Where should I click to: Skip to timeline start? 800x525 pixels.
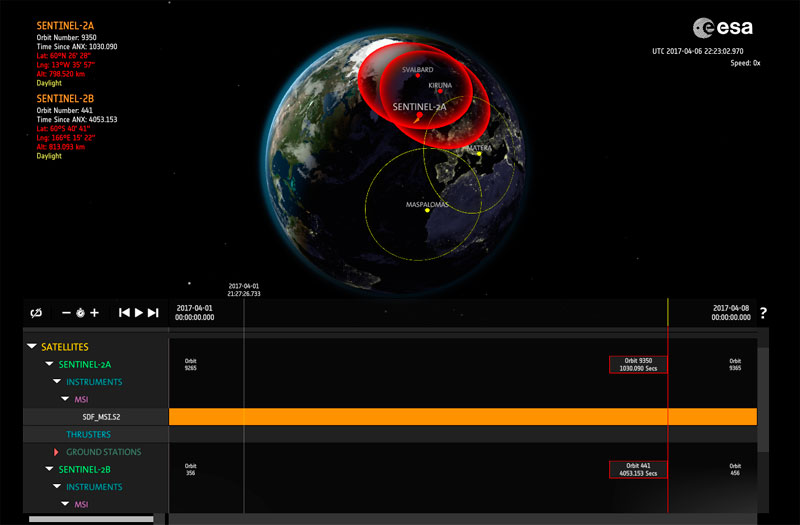pos(124,313)
